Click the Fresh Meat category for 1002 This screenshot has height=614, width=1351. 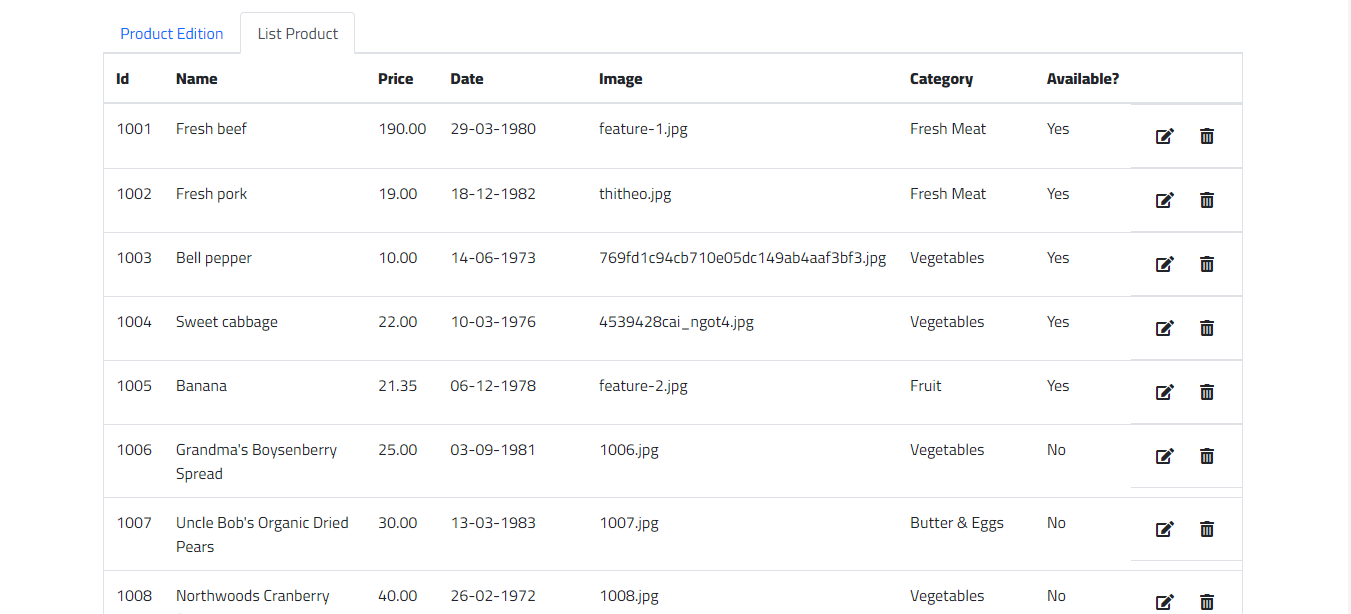947,193
